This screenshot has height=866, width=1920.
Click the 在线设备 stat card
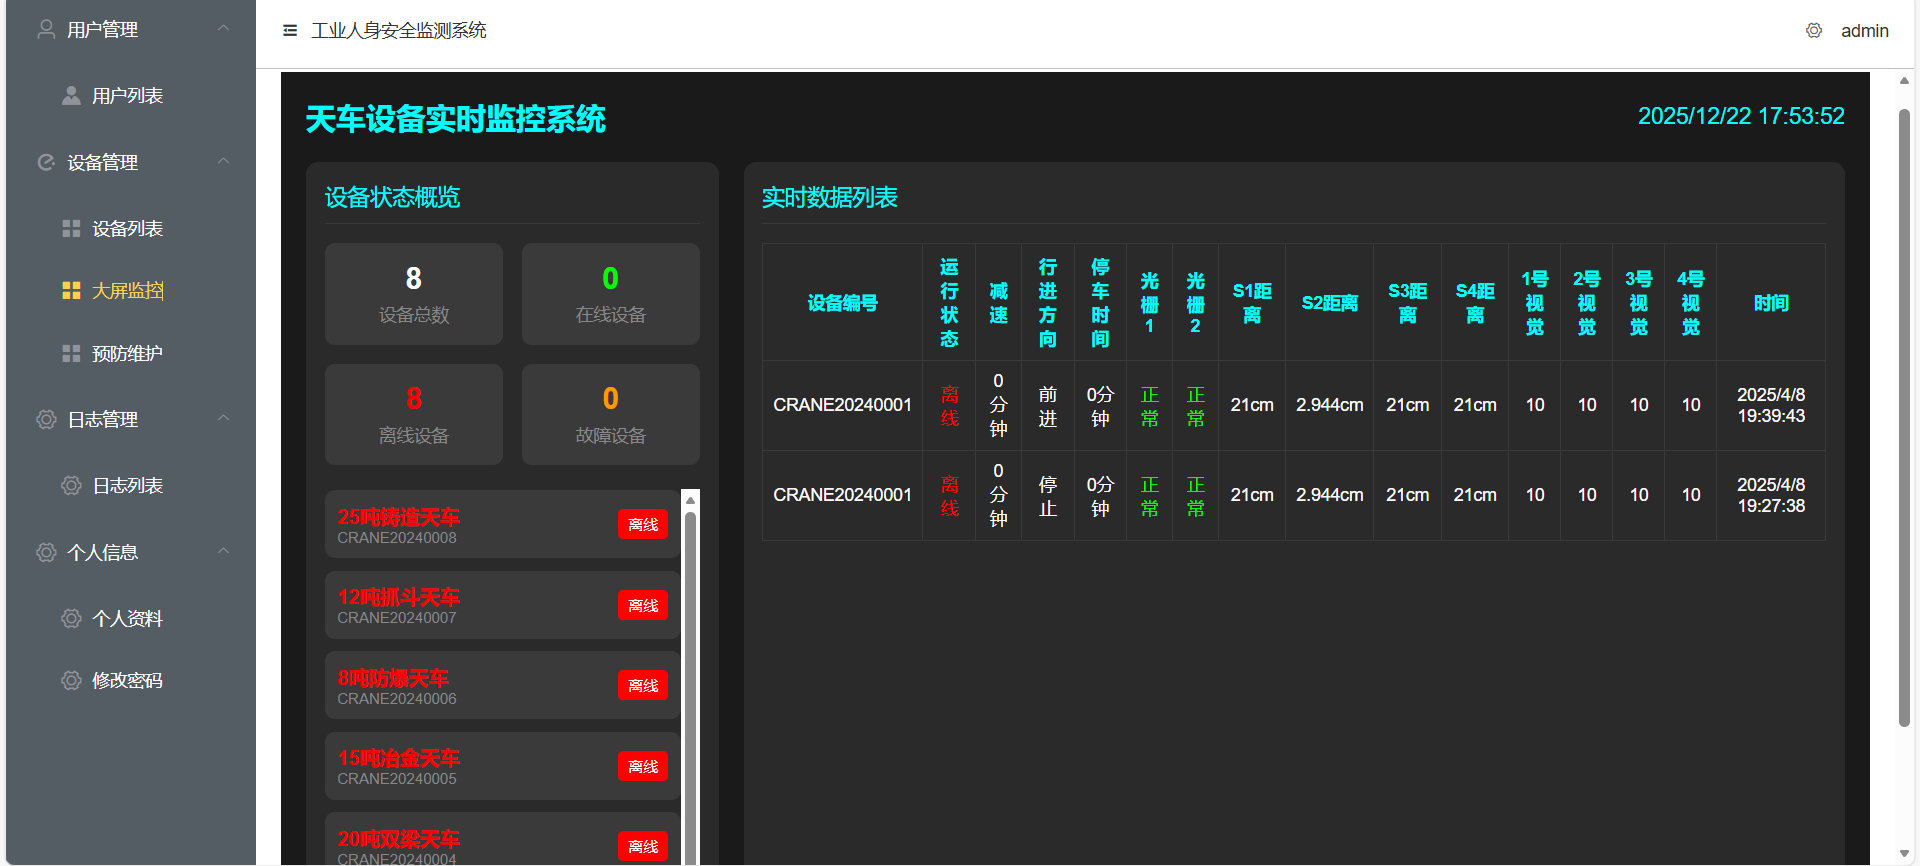tap(611, 294)
